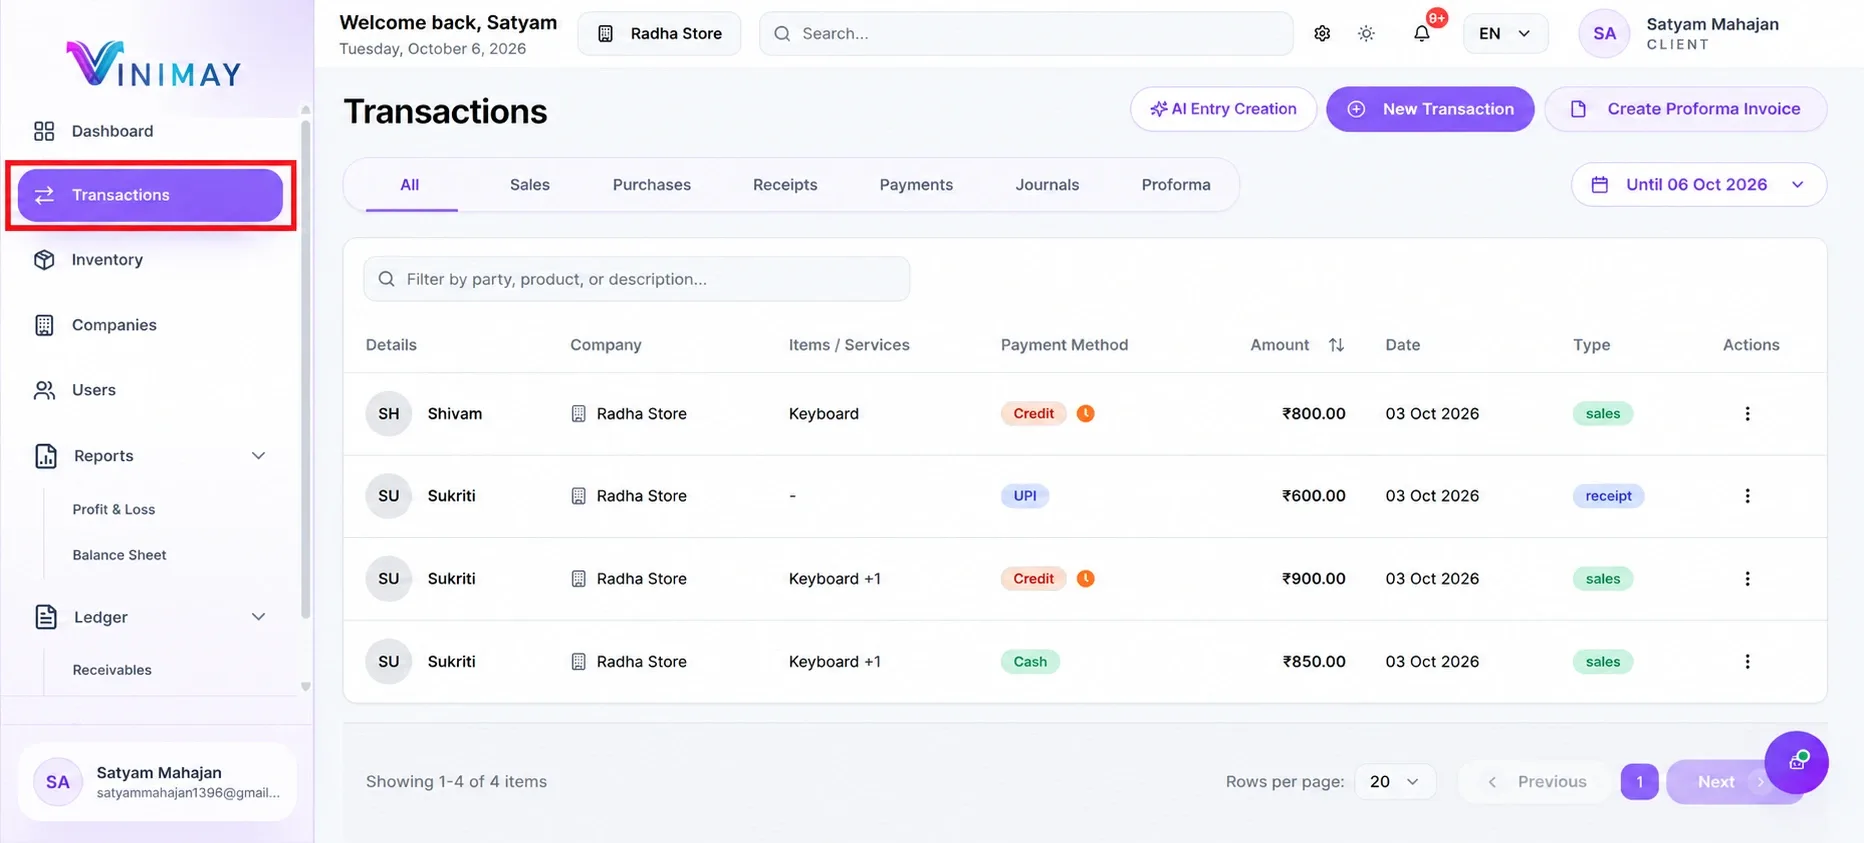Screen dimensions: 1864x843
Task: Click the receipt type badge
Action: (1608, 496)
